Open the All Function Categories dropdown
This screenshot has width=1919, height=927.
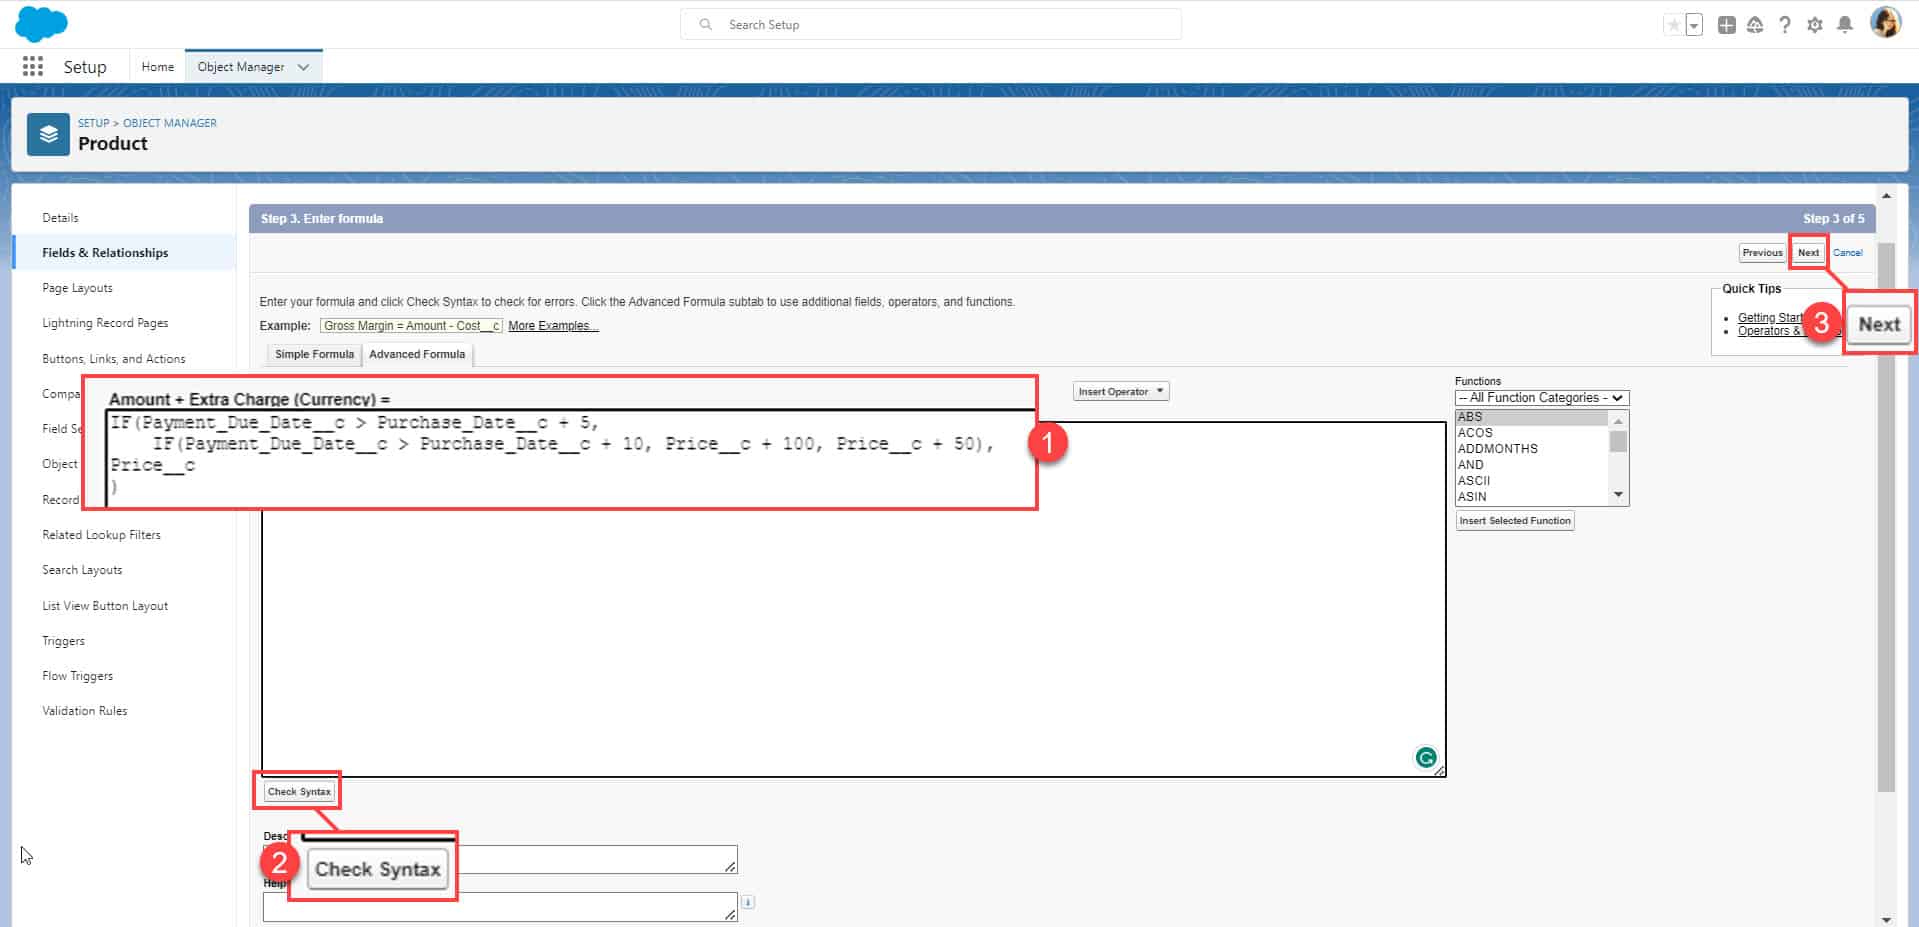[x=1540, y=397]
